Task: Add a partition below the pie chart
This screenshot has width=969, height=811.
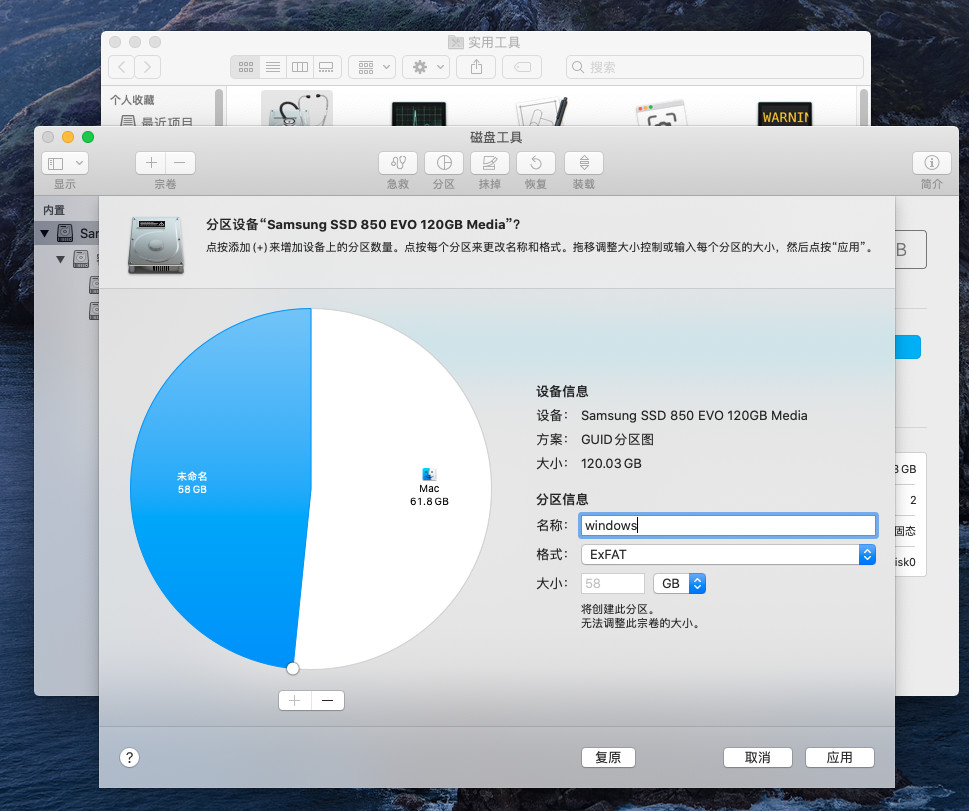Action: (295, 700)
